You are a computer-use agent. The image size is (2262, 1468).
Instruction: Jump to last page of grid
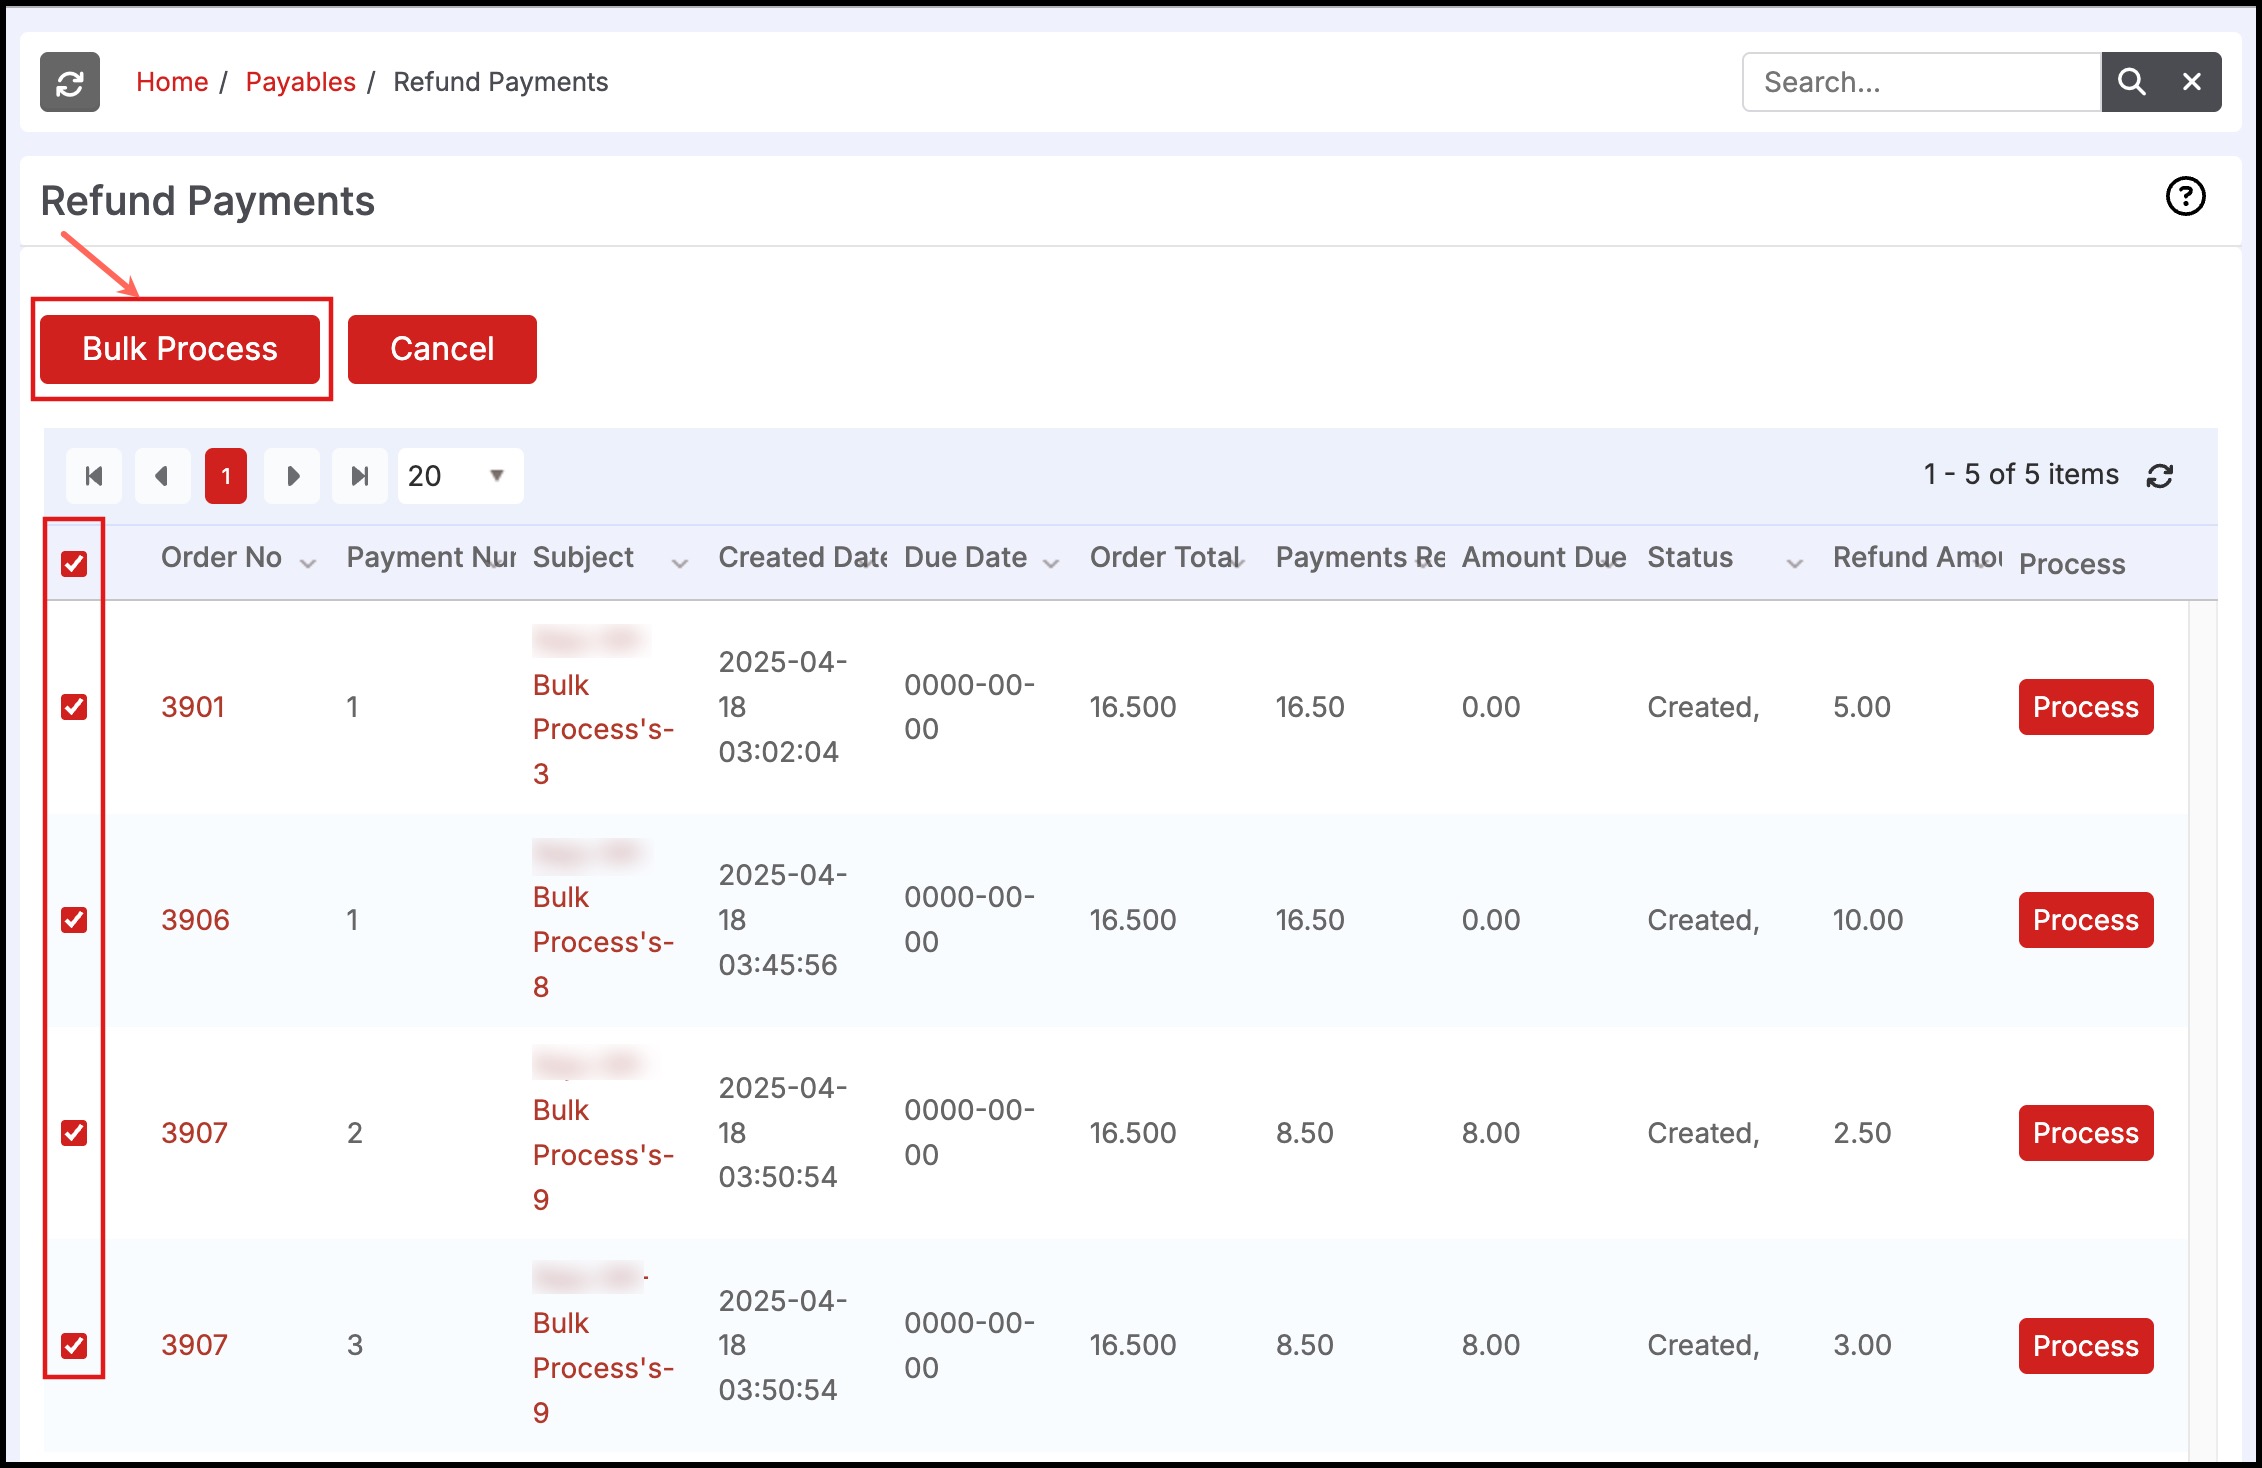click(360, 476)
